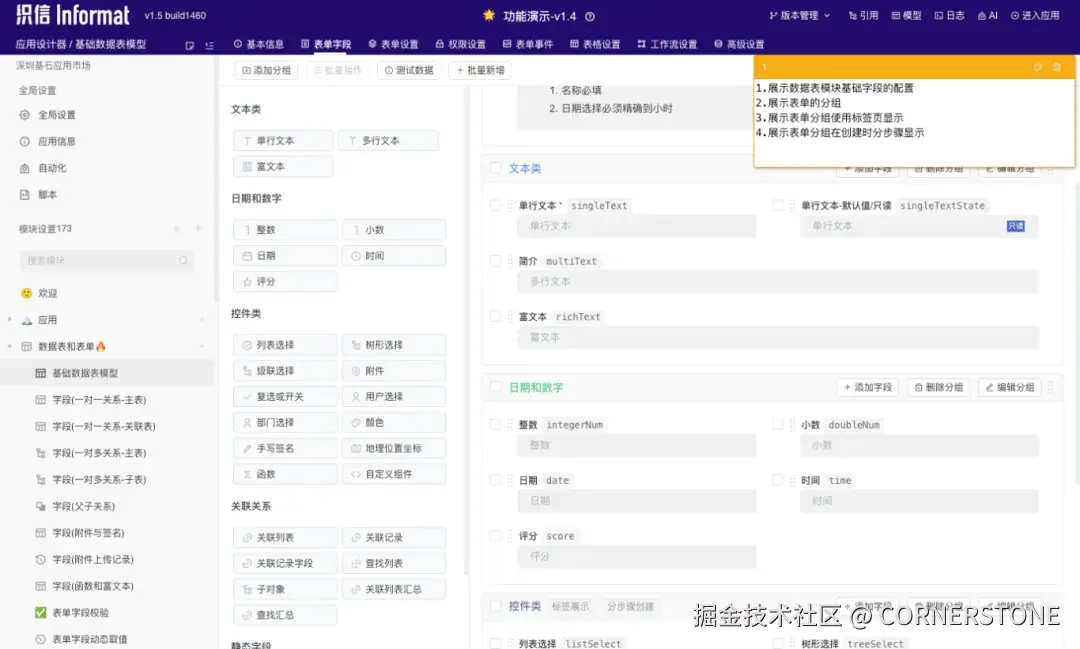Check the 单行文本 singleText field checkbox
The height and width of the screenshot is (649, 1080).
(495, 205)
